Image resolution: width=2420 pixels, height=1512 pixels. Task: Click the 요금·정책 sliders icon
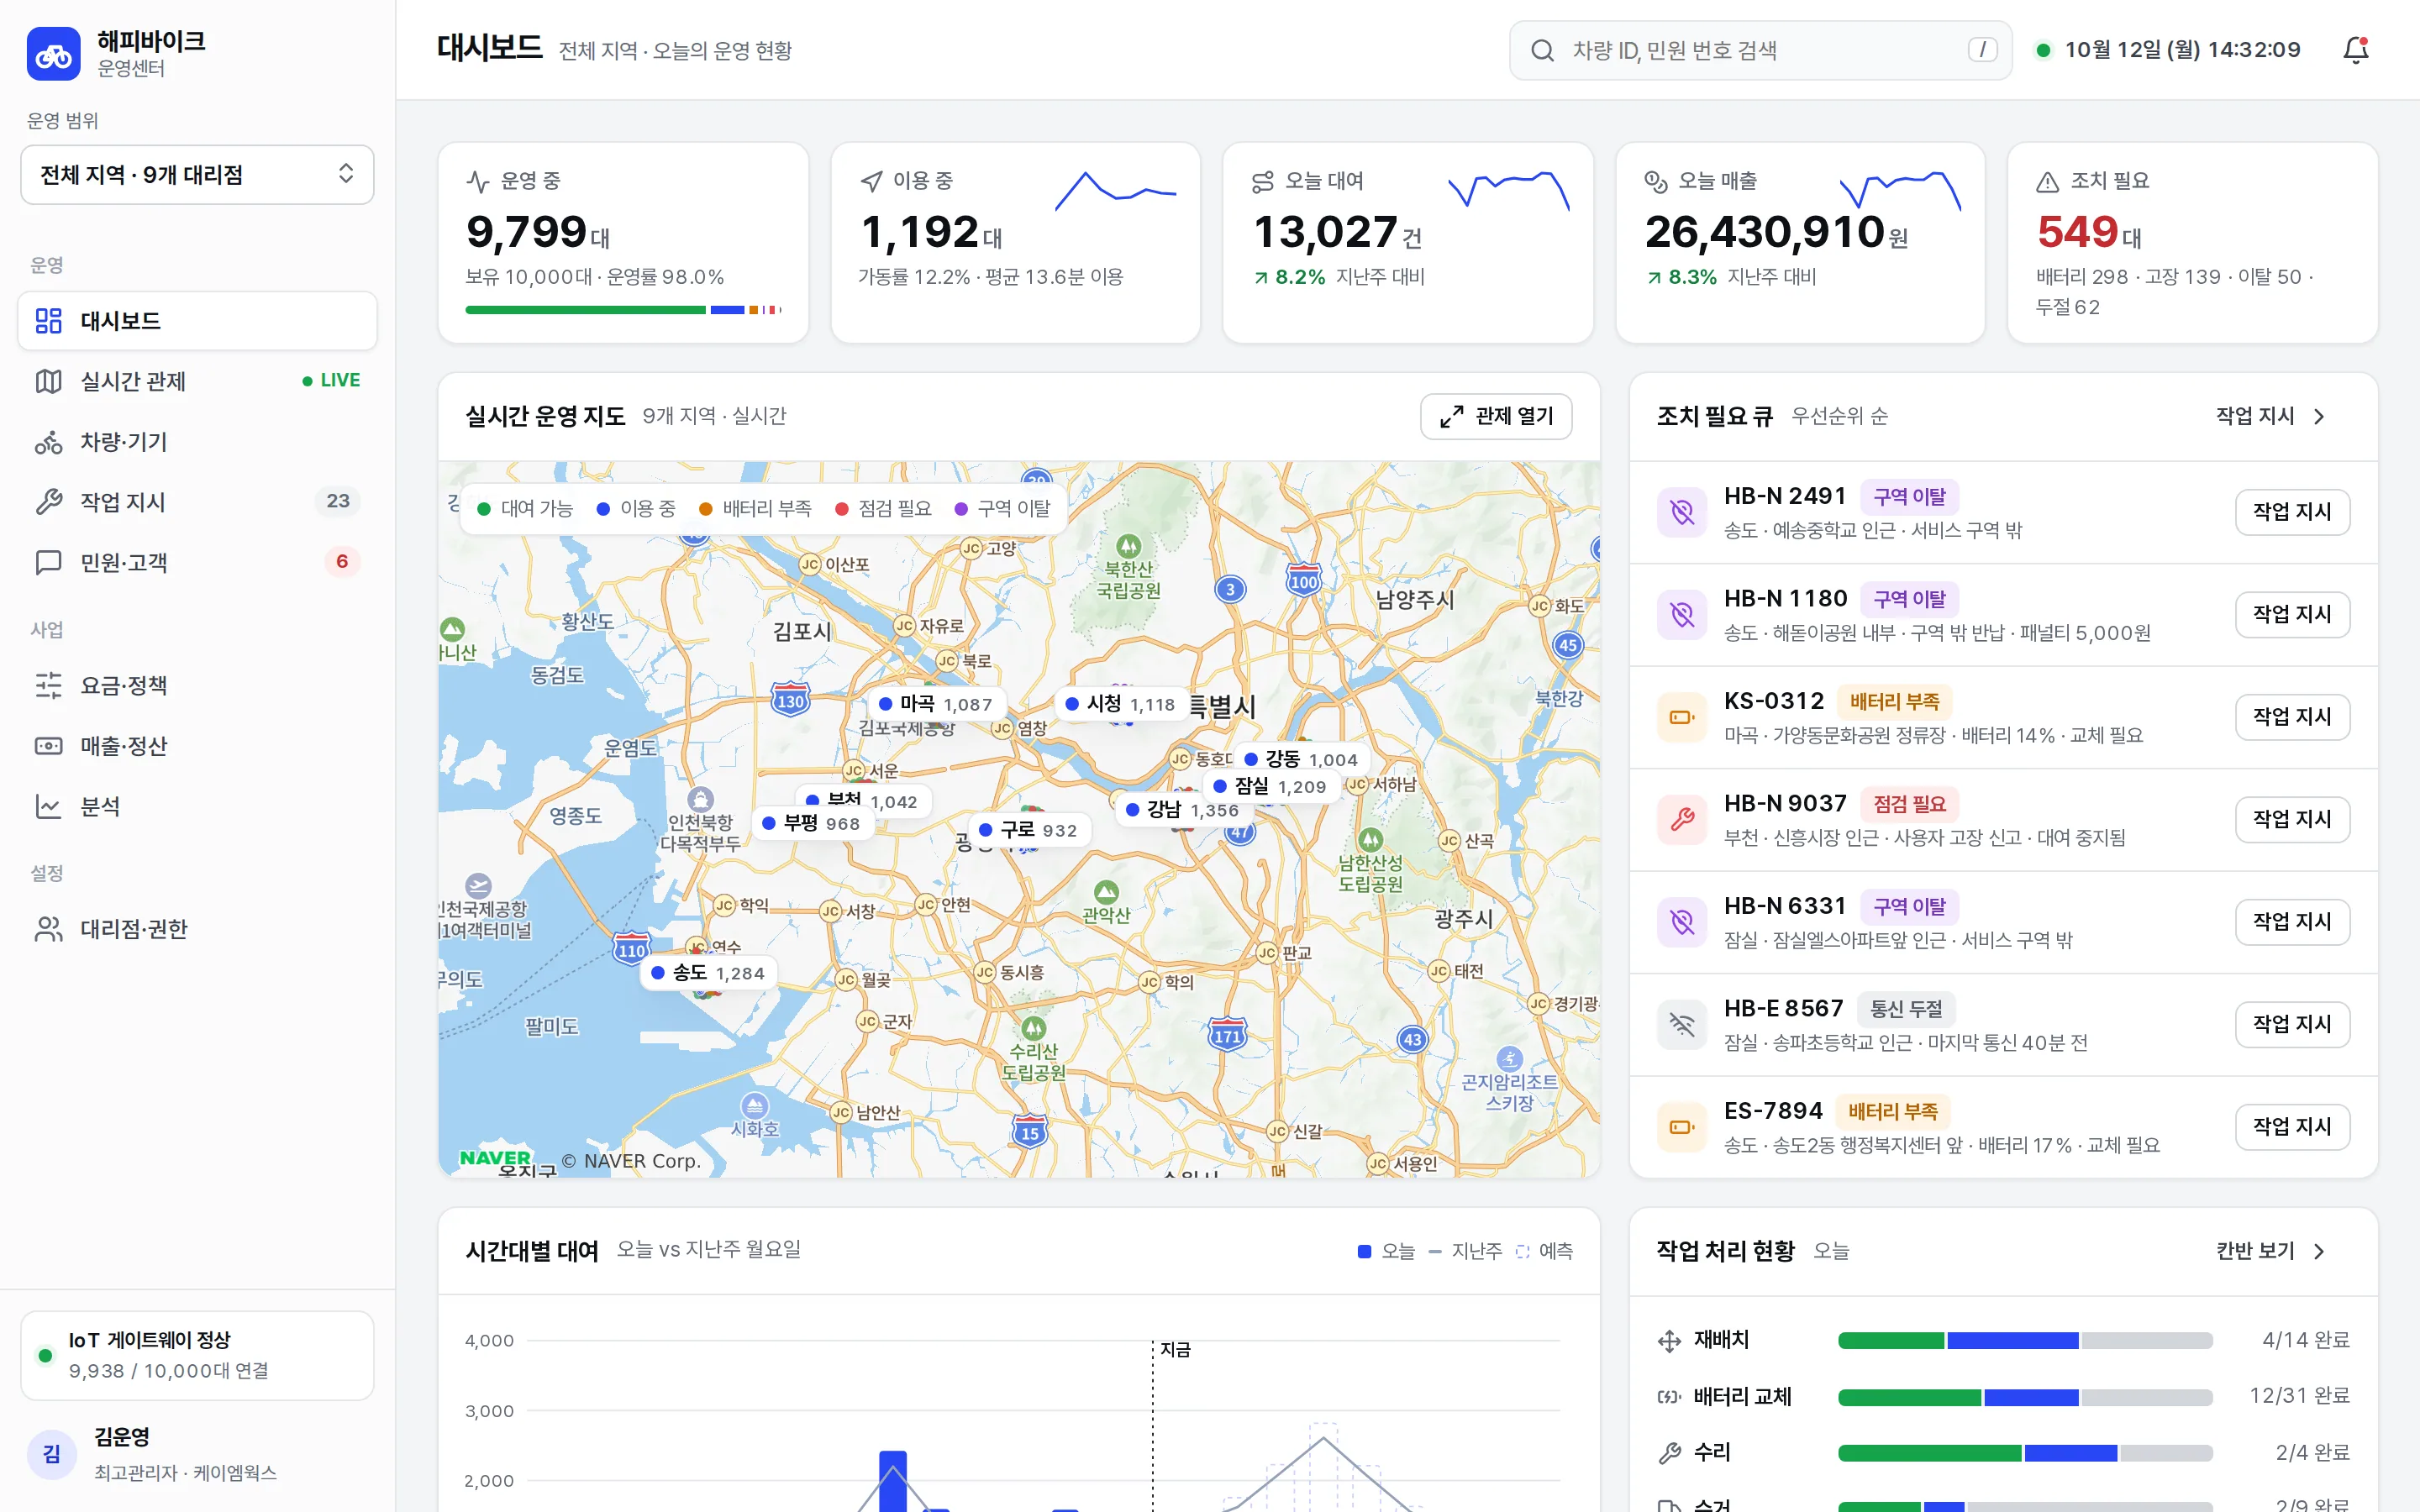tap(48, 685)
